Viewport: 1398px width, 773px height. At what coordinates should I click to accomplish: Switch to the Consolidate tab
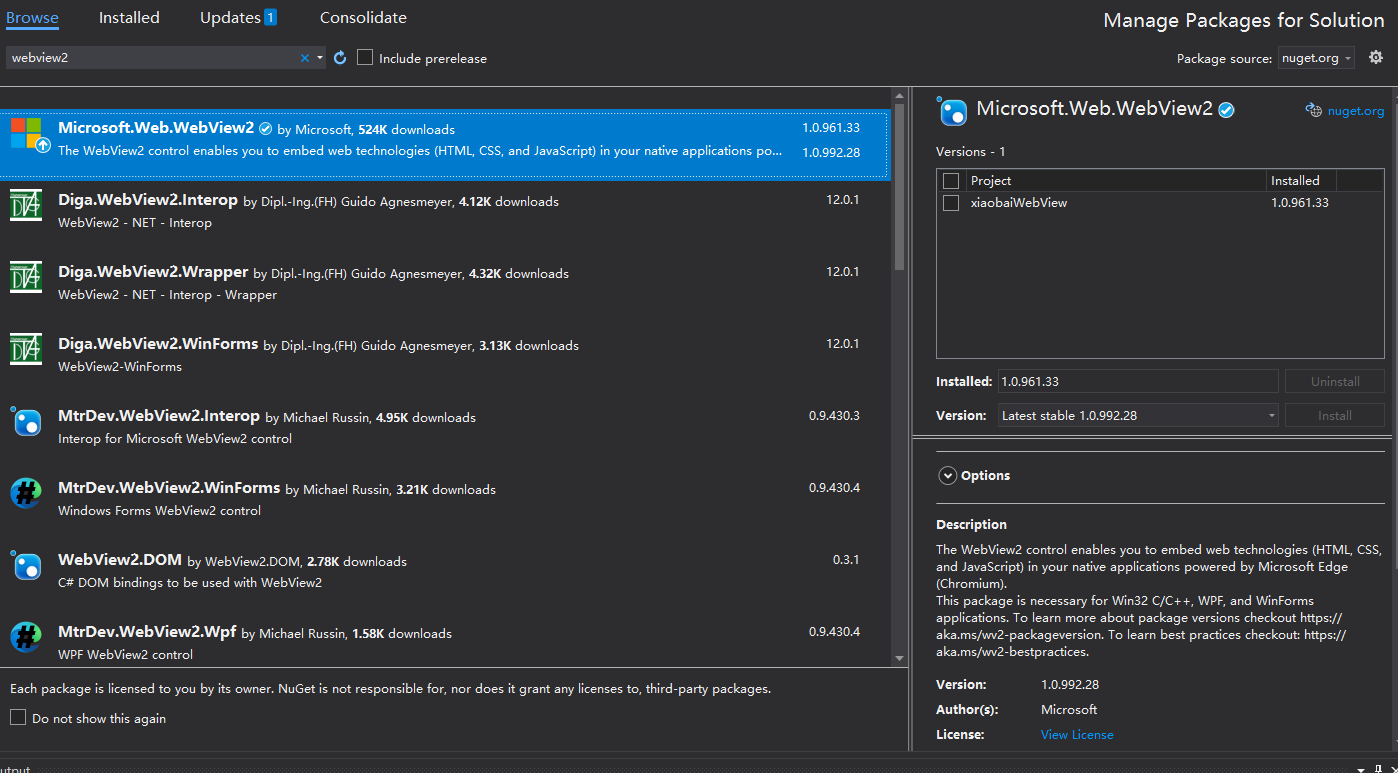point(363,18)
